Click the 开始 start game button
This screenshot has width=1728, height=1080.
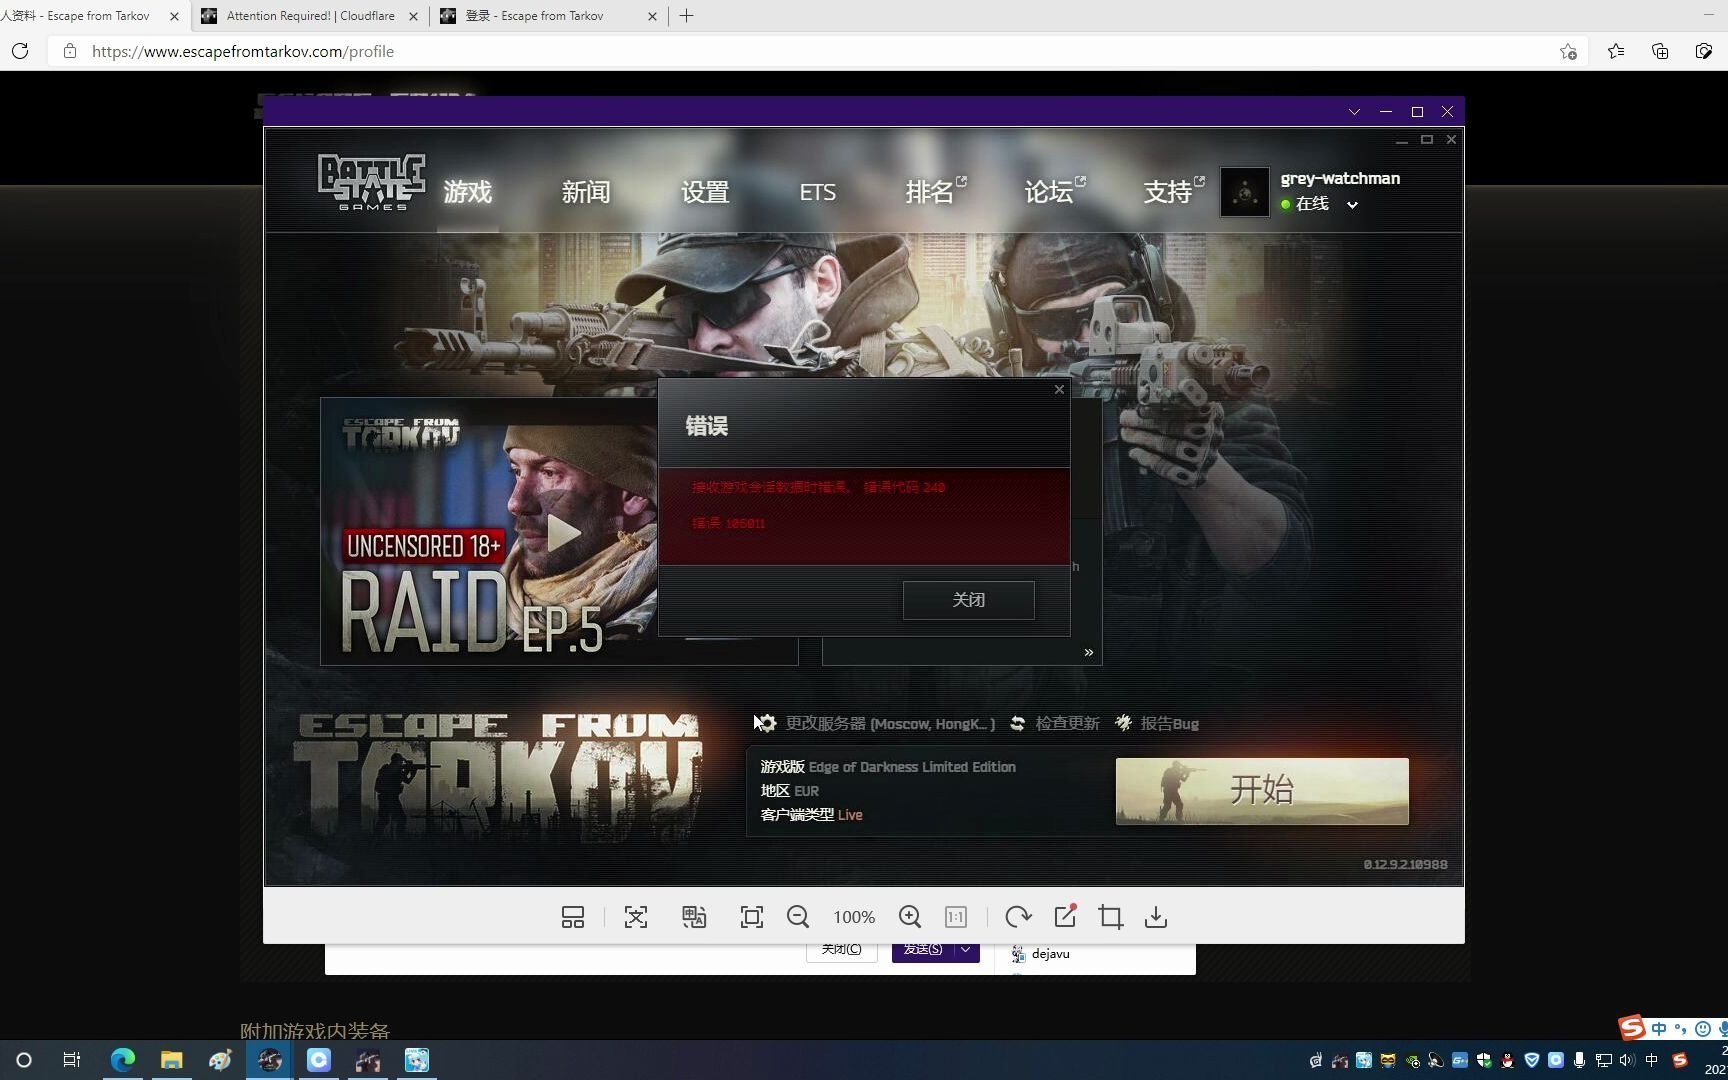pyautogui.click(x=1262, y=791)
